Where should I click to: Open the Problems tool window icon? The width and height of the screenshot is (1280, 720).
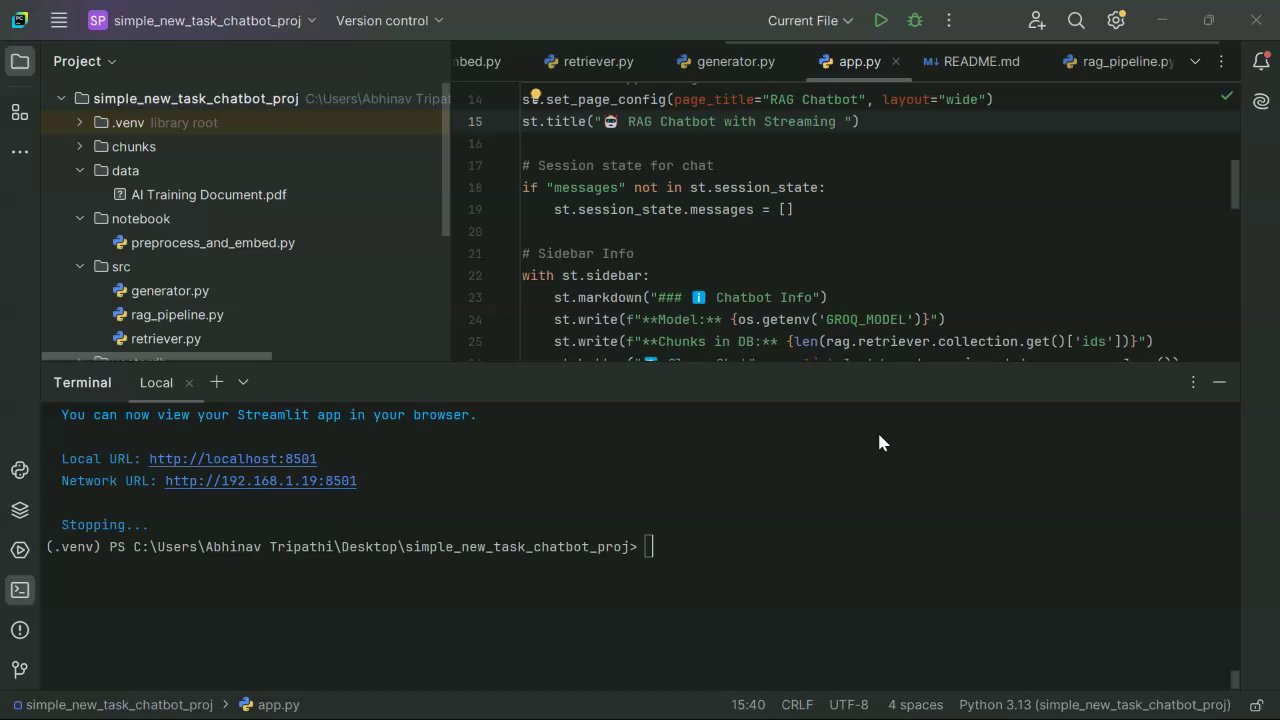[x=19, y=630]
